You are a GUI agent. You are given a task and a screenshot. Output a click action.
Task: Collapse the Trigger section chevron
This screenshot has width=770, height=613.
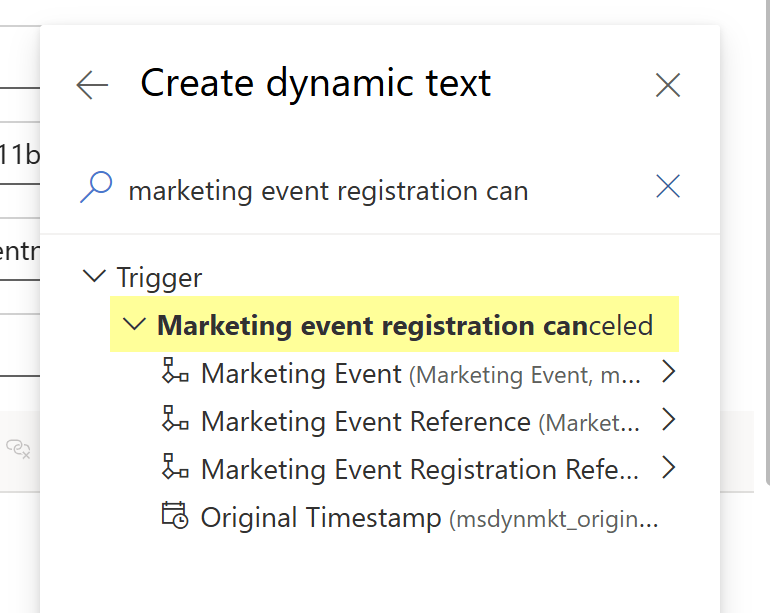click(x=95, y=276)
